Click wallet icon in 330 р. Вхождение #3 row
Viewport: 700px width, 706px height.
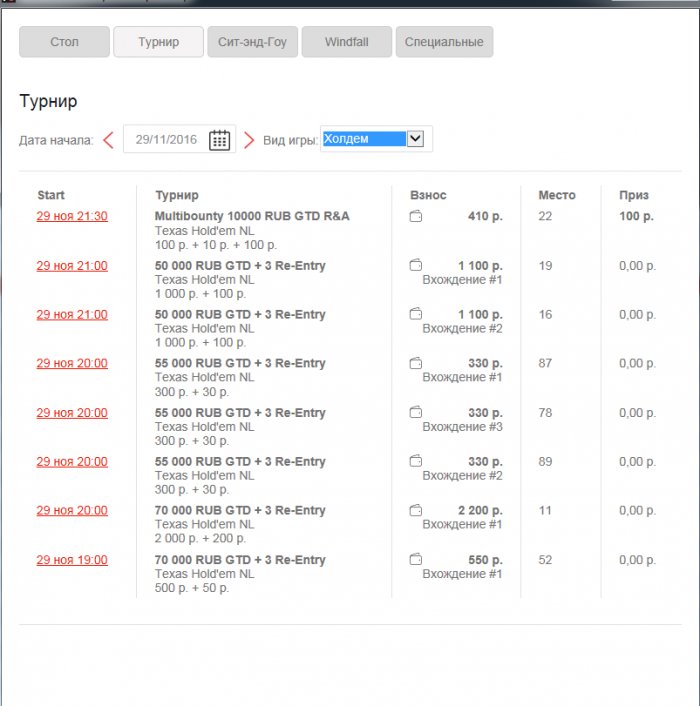tap(415, 412)
